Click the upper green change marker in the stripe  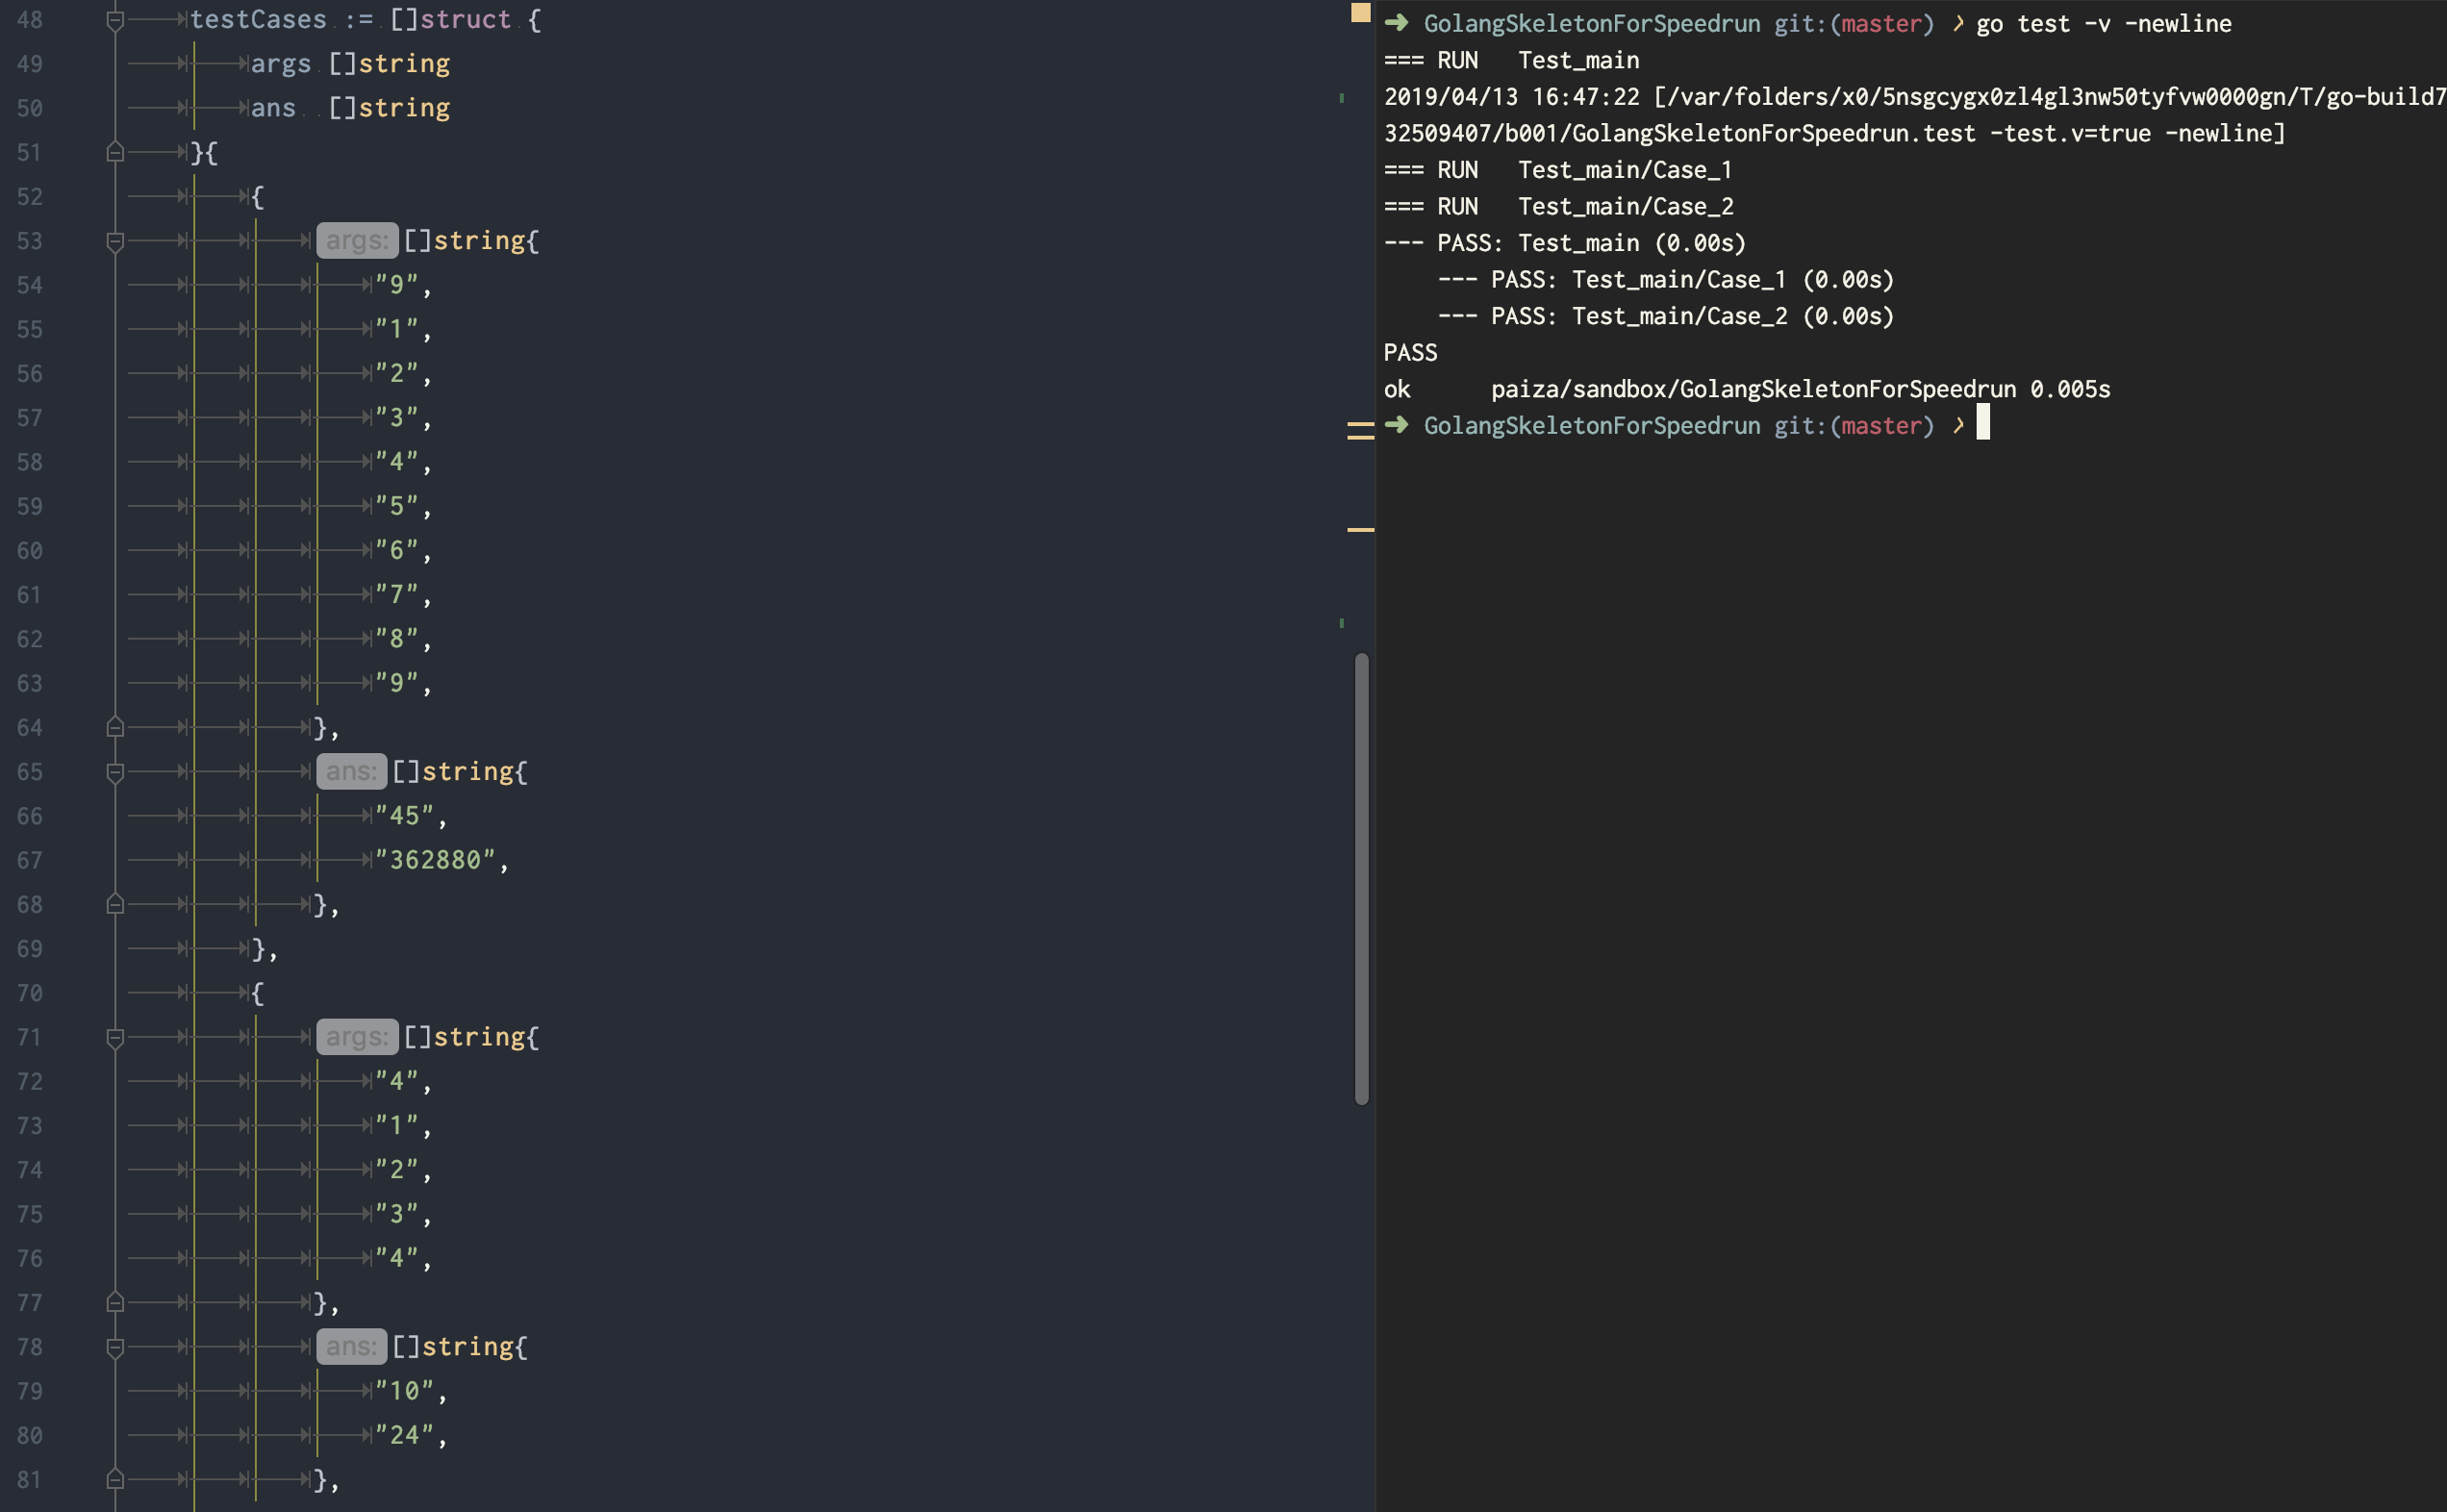1341,98
